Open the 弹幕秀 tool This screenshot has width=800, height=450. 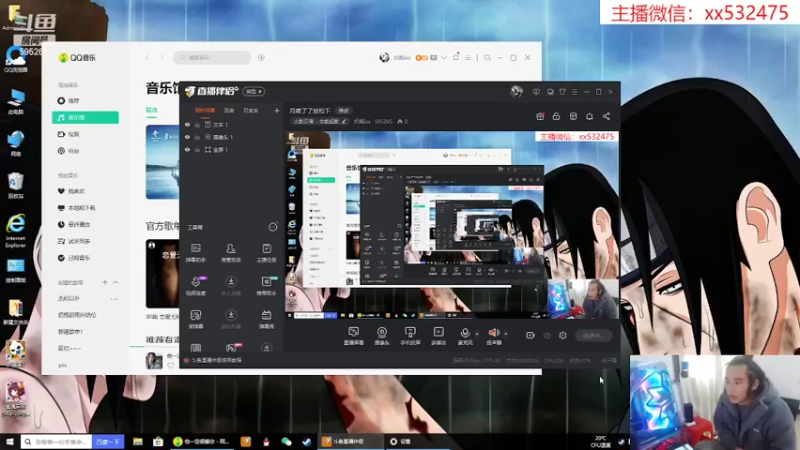point(266,319)
